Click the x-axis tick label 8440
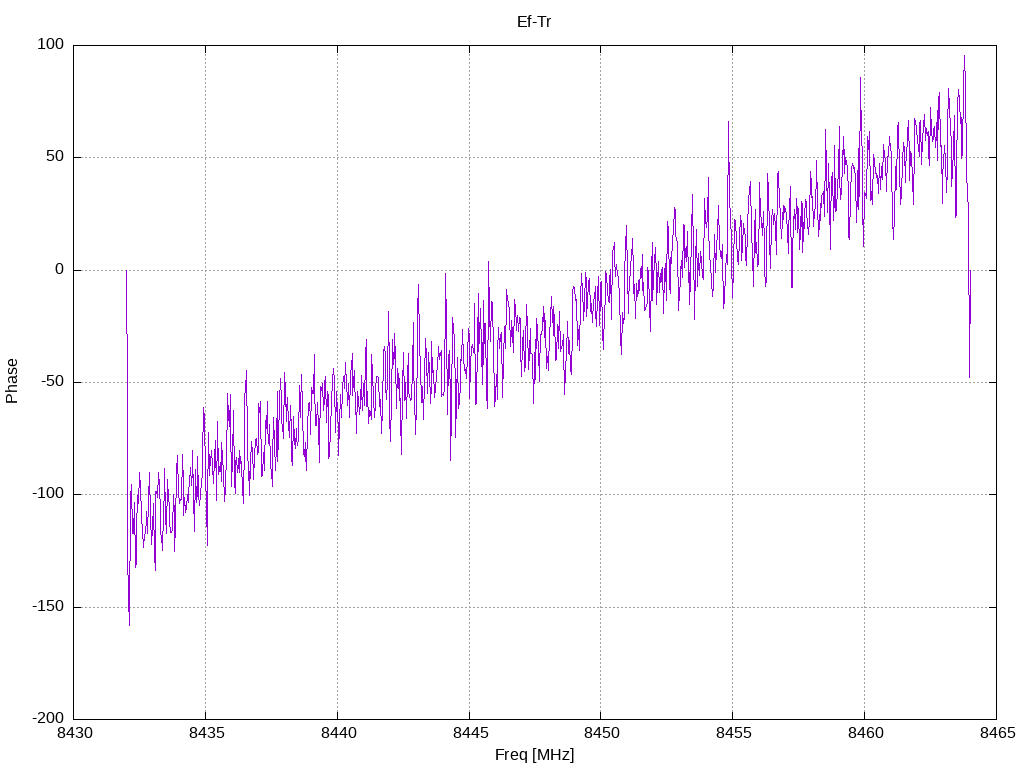 (x=338, y=733)
